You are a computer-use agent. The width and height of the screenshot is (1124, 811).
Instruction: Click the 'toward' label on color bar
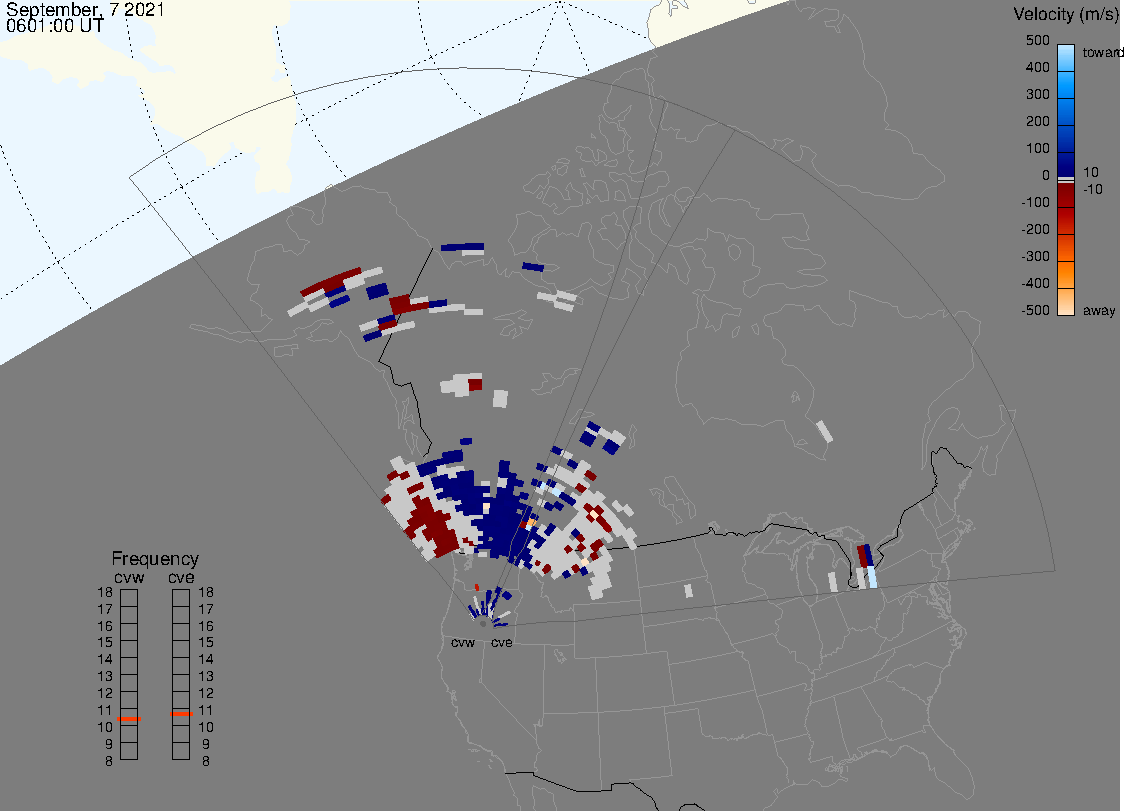(1102, 52)
